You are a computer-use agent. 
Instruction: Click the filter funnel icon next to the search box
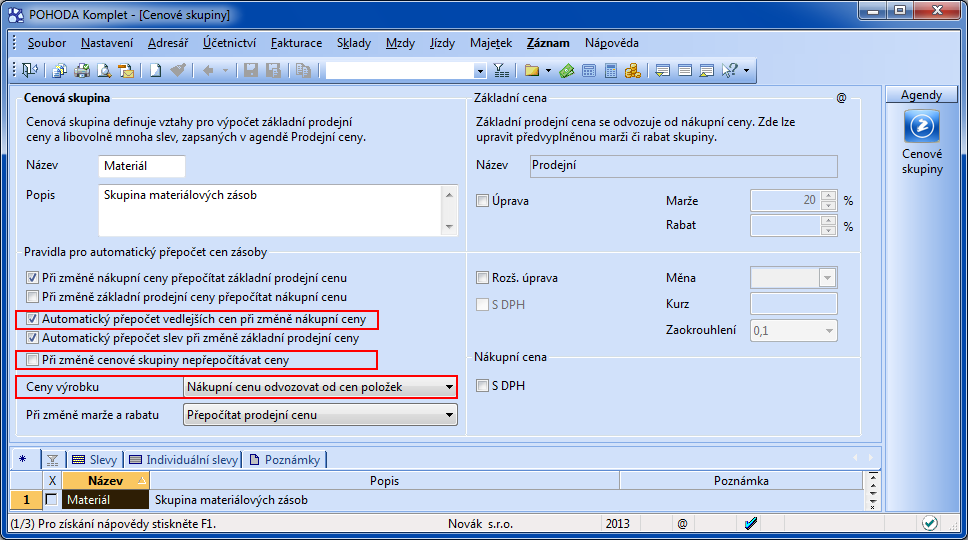point(501,71)
